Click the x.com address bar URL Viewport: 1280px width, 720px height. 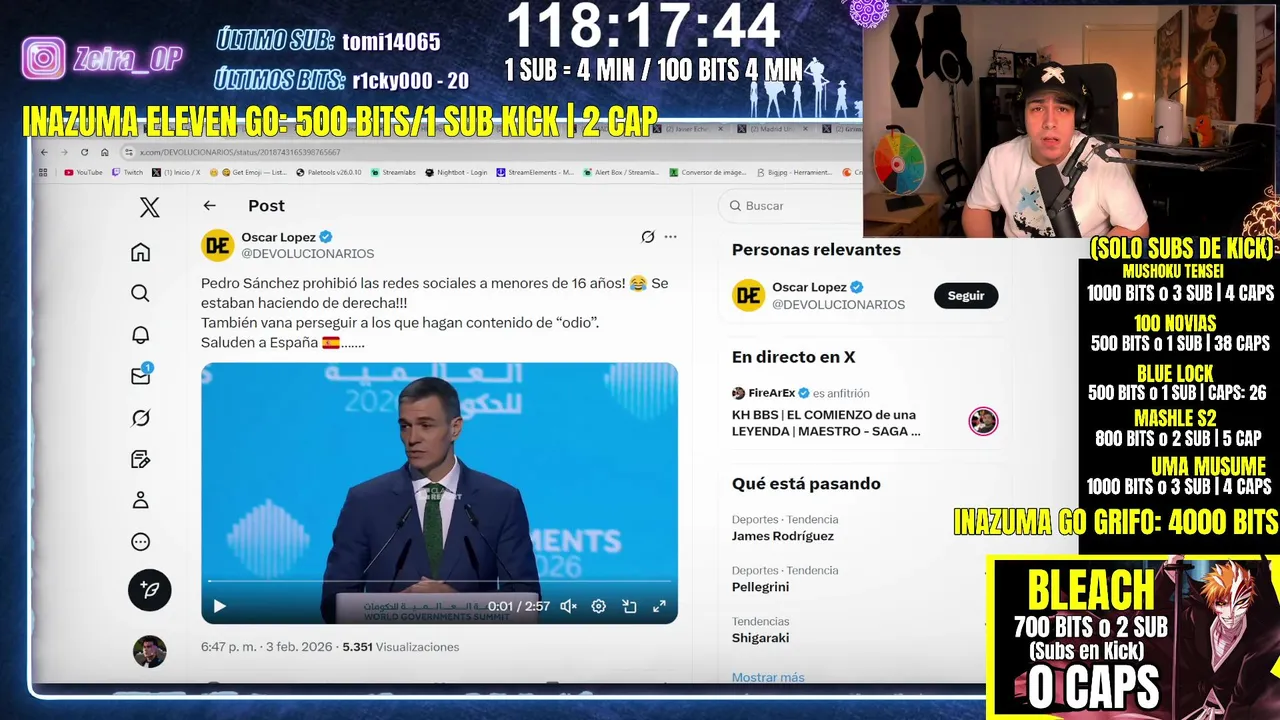[x=240, y=152]
